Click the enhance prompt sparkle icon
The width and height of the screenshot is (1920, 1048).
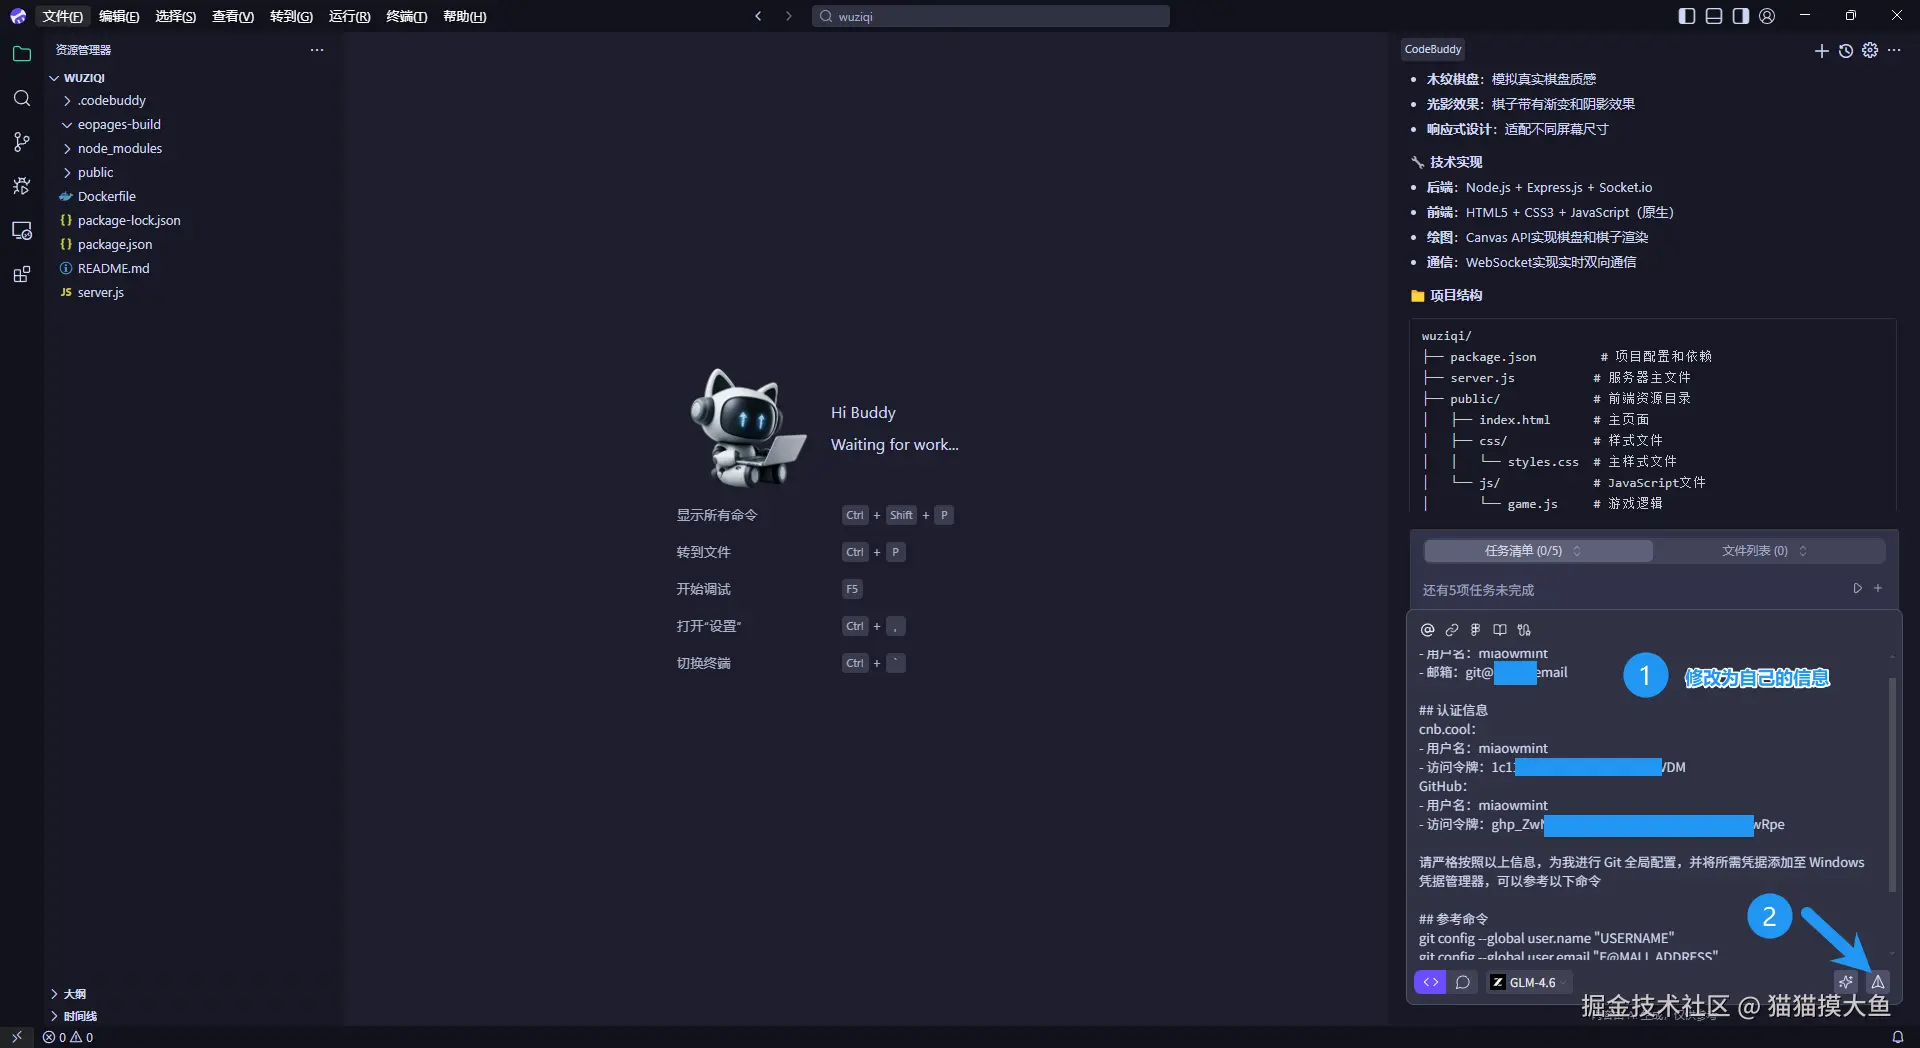pyautogui.click(x=1846, y=982)
